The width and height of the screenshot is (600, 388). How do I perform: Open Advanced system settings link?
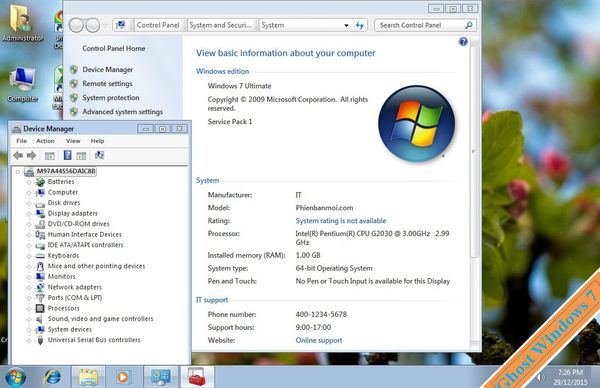pos(122,112)
